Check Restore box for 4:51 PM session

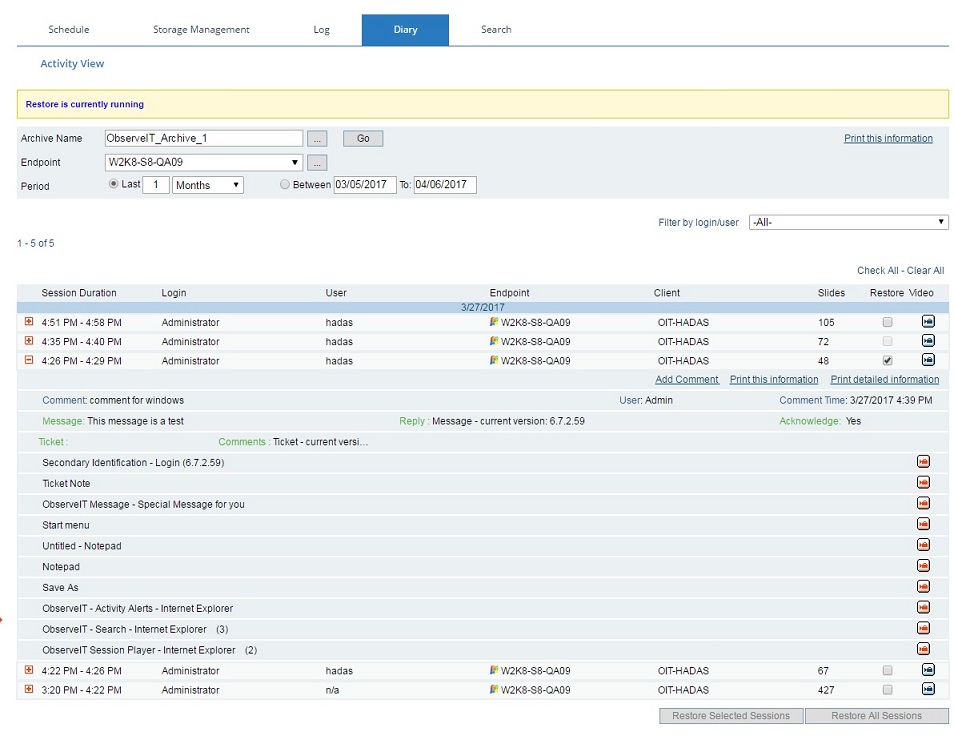(887, 322)
